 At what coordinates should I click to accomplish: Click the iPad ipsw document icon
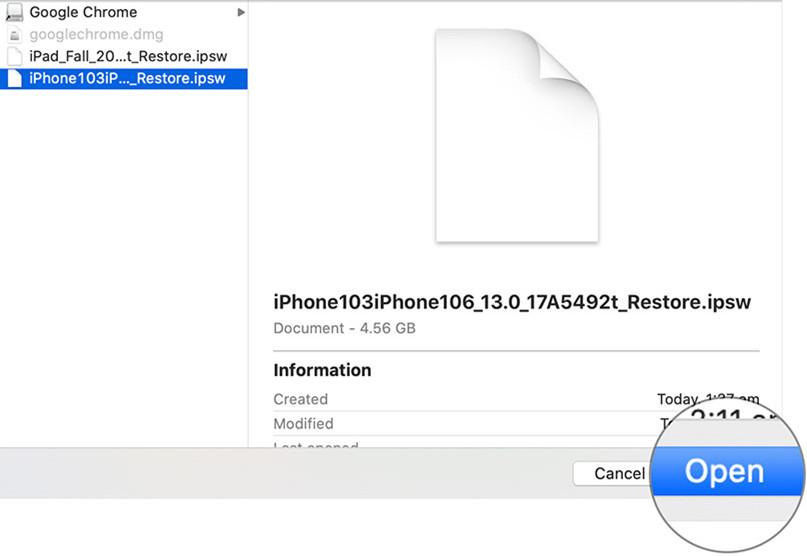(15, 56)
